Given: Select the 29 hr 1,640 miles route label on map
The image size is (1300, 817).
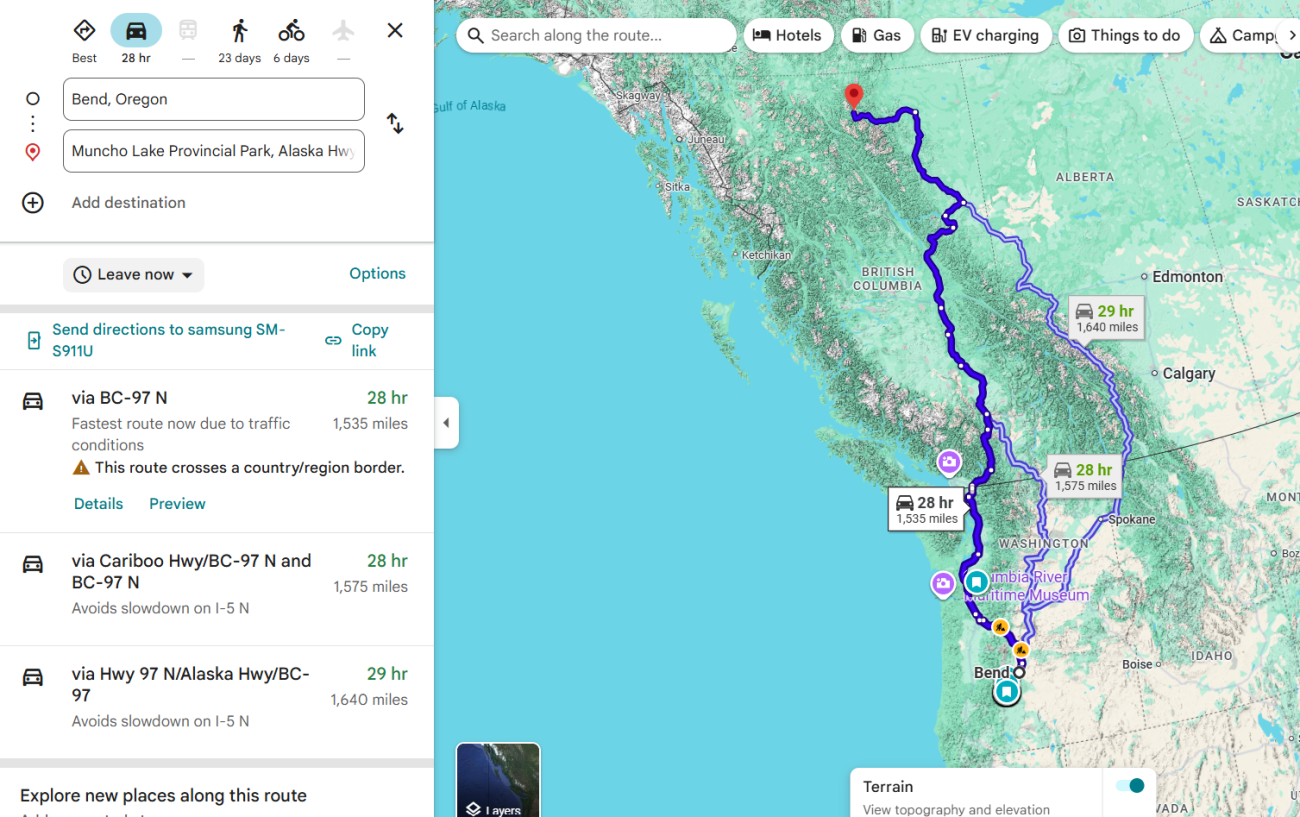Looking at the screenshot, I should click(1106, 318).
